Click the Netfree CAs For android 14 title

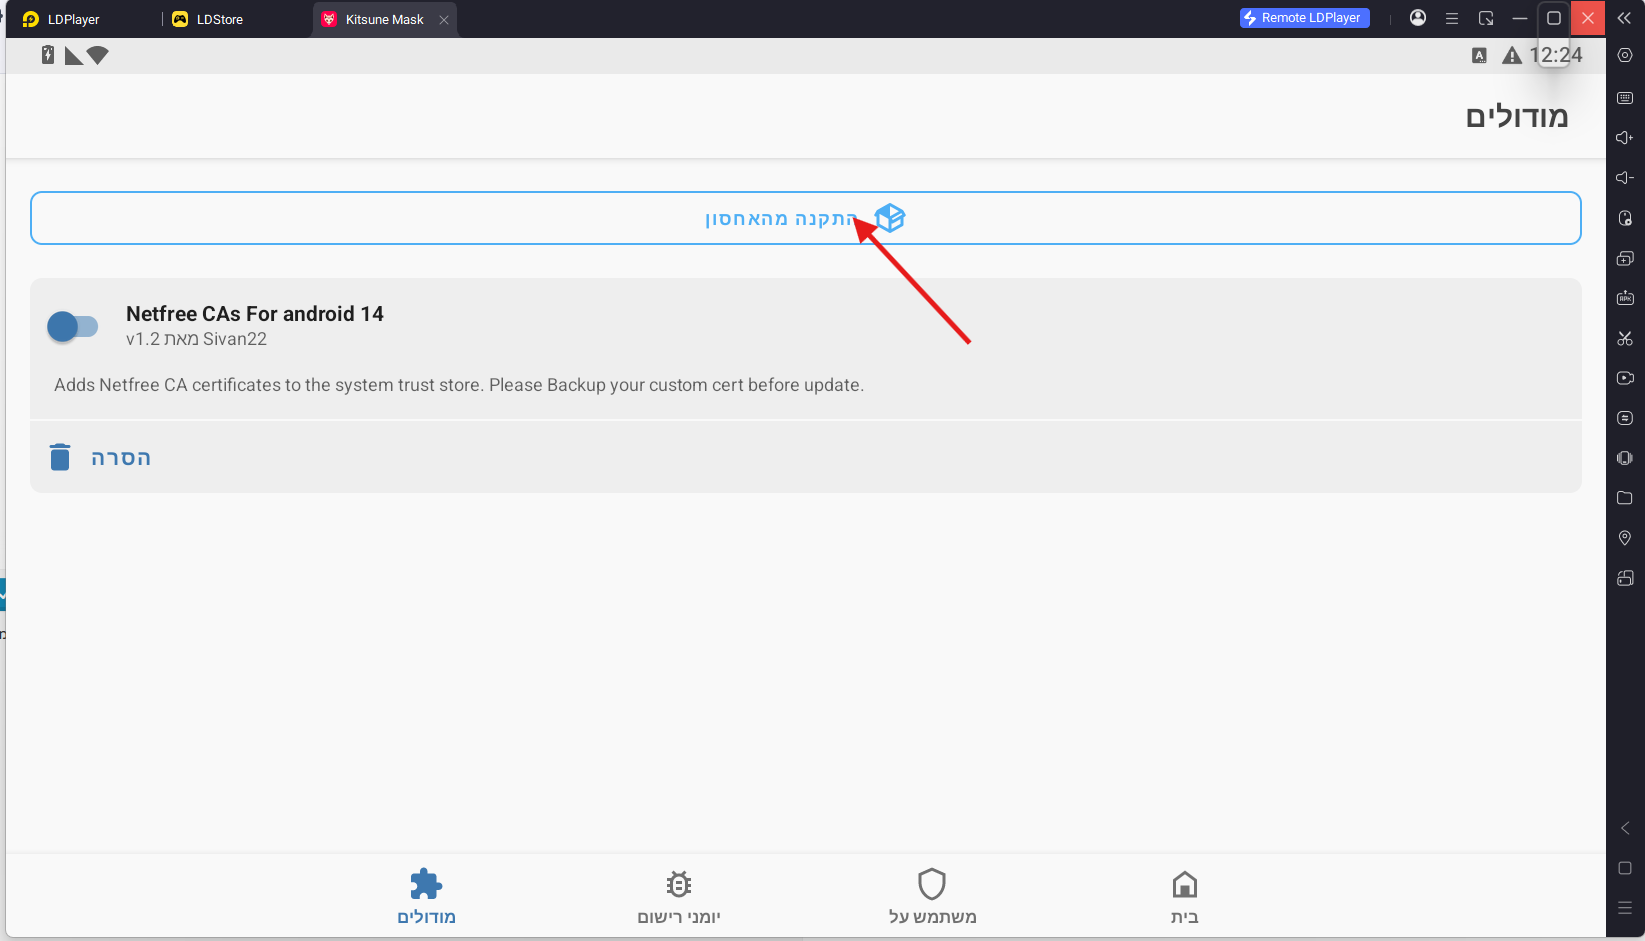(255, 314)
